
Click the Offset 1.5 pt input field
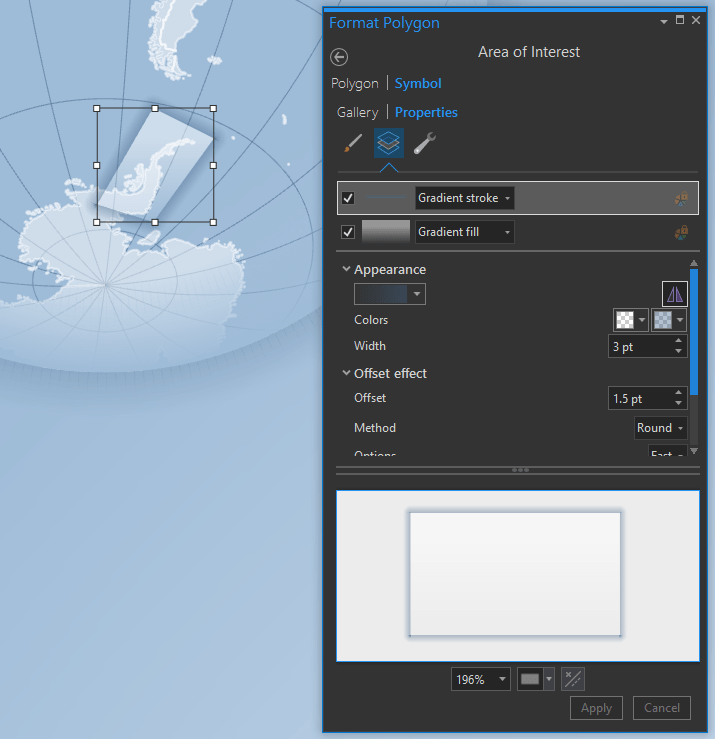[x=640, y=399]
